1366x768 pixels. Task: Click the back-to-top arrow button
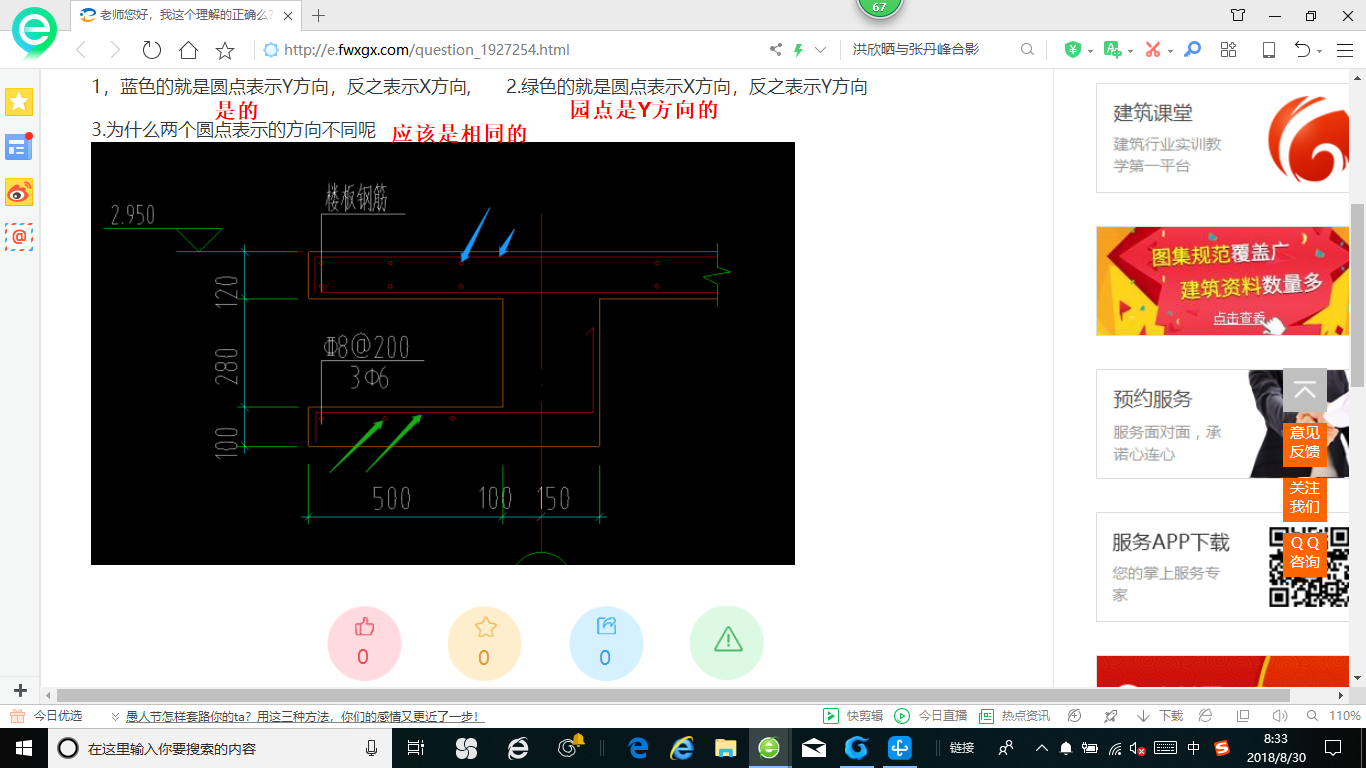[x=1305, y=390]
